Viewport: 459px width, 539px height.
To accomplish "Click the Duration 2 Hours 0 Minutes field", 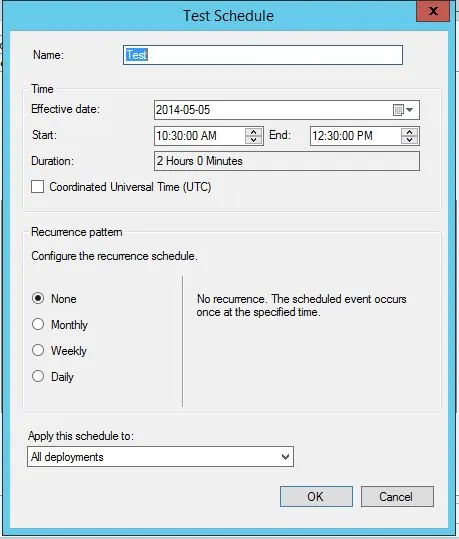I will coord(287,161).
